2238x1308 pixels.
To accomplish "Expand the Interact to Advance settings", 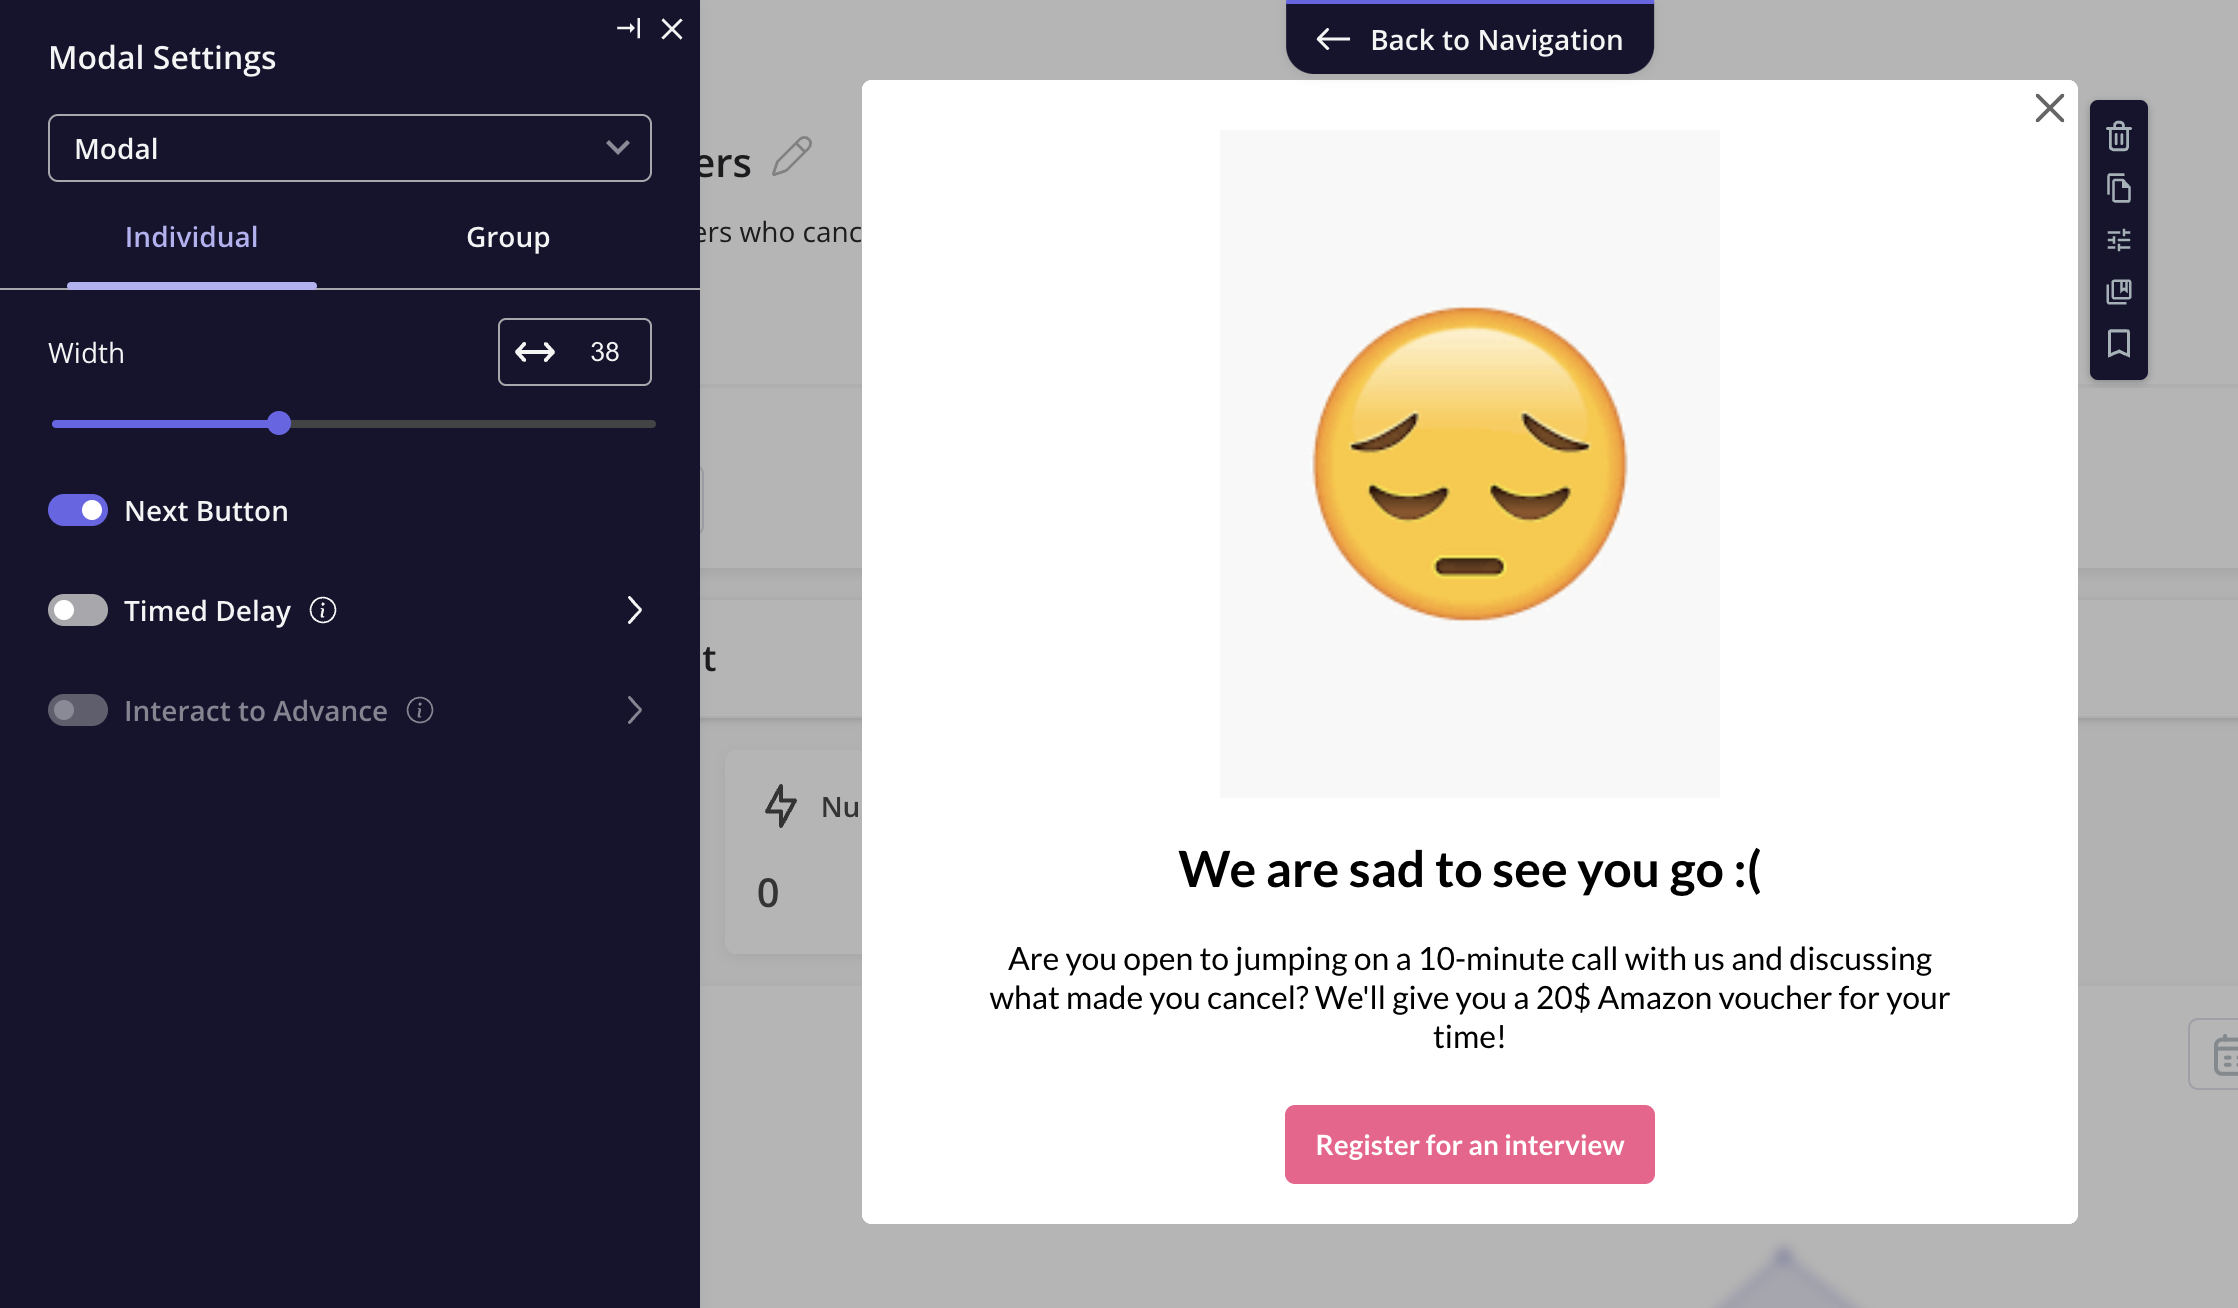I will [635, 708].
